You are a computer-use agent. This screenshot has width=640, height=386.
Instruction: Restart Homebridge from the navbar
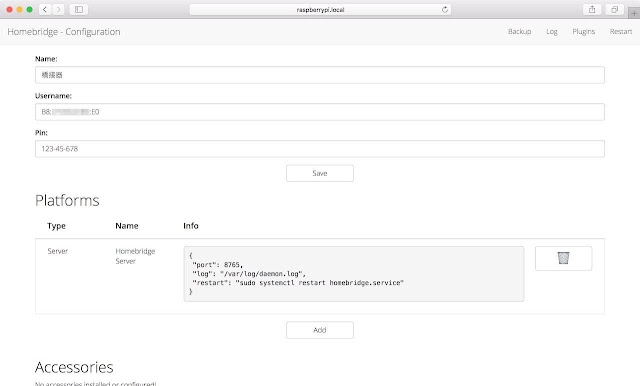coord(620,31)
